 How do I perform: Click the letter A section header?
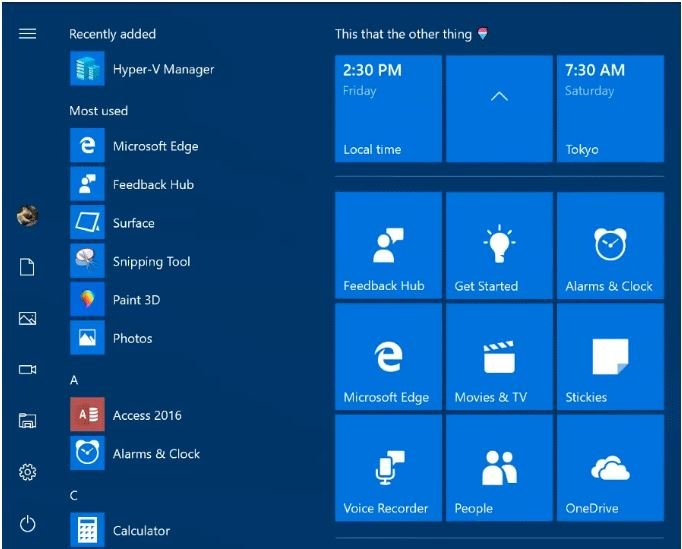(x=74, y=380)
